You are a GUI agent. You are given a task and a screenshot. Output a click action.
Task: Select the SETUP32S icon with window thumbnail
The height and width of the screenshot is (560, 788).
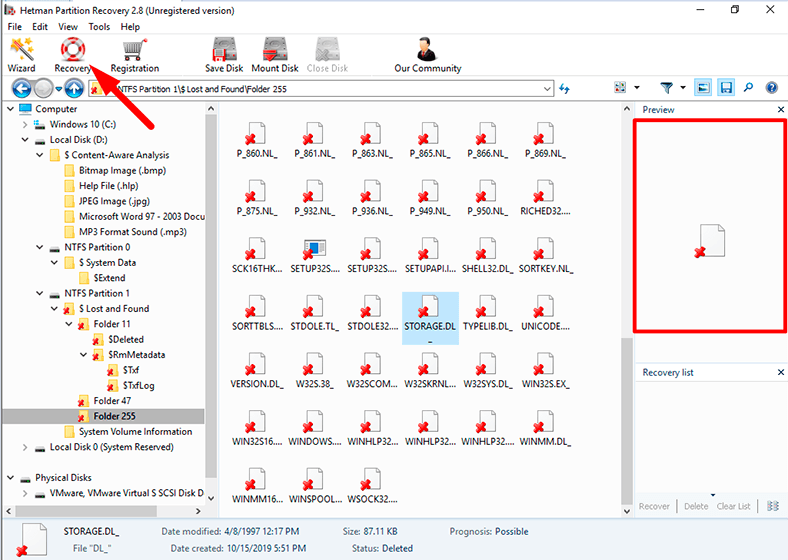click(315, 255)
